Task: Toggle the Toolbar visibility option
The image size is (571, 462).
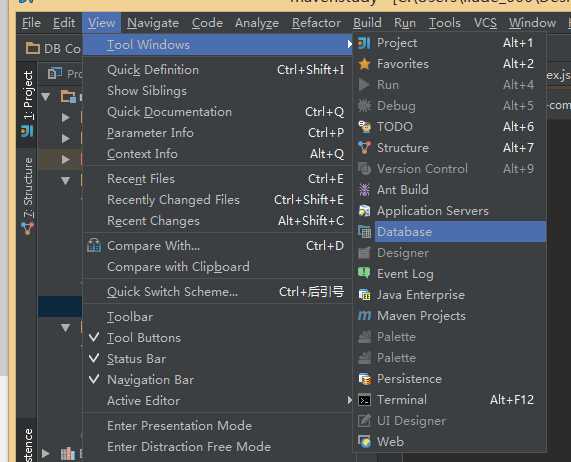Action: click(x=218, y=317)
